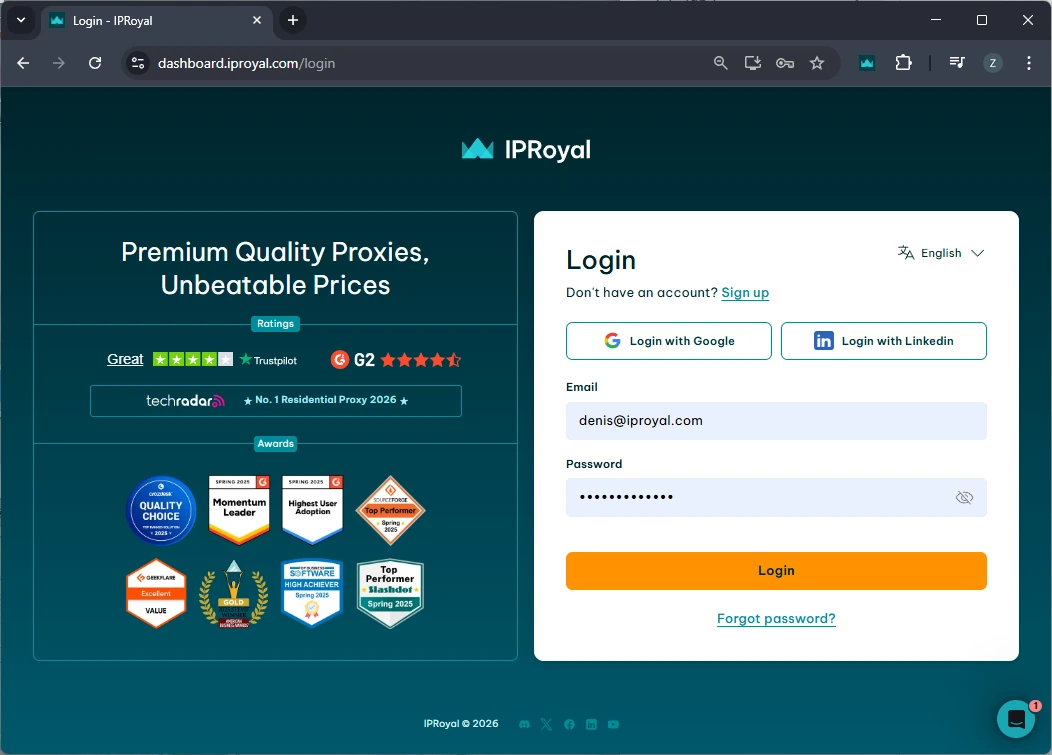Open the media controls toolbar icon
This screenshot has width=1052, height=755.
point(957,63)
